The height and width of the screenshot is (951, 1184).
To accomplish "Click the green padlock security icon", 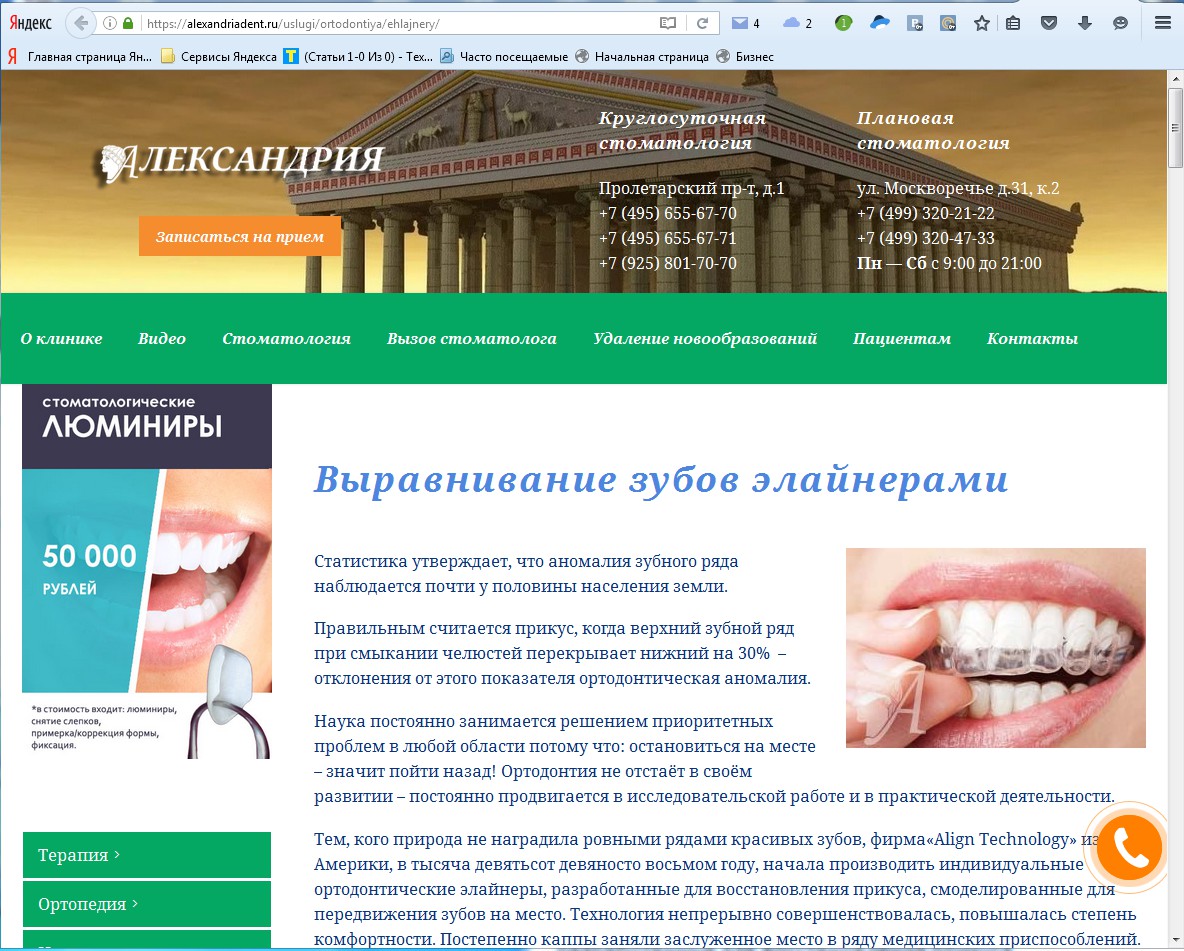I will coord(128,23).
